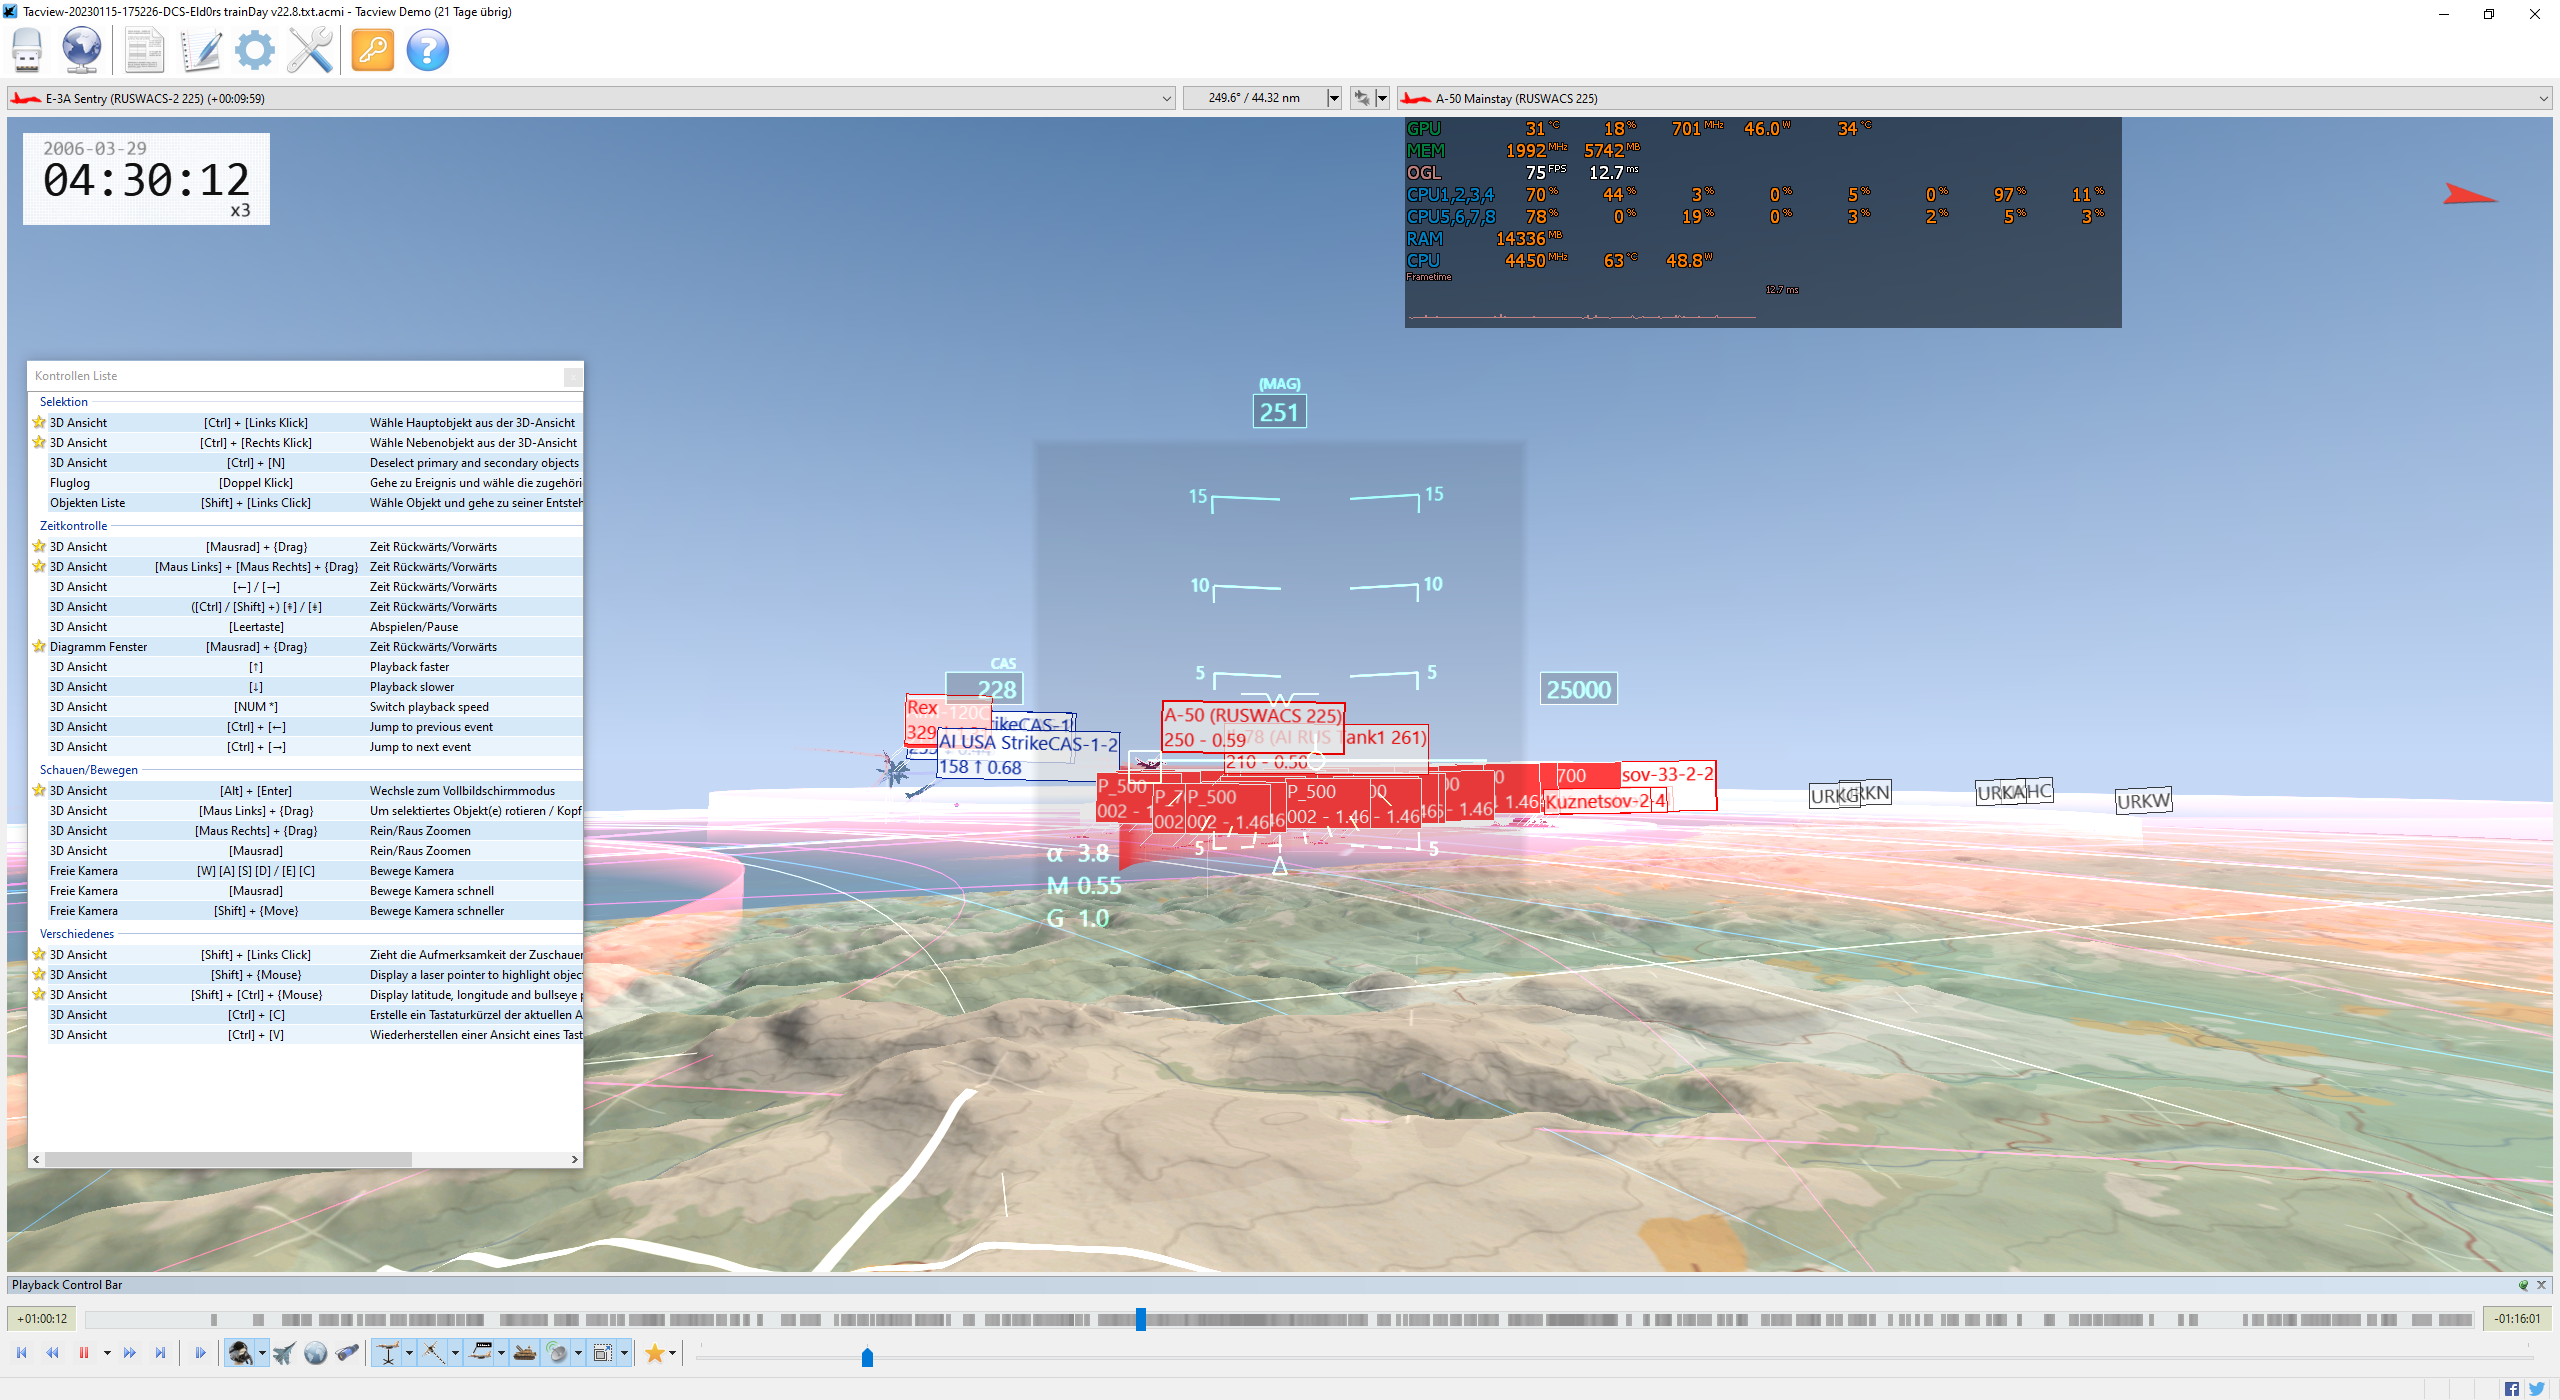Pause playback with the red pause button
The height and width of the screenshot is (1400, 2560).
coord(84,1353)
